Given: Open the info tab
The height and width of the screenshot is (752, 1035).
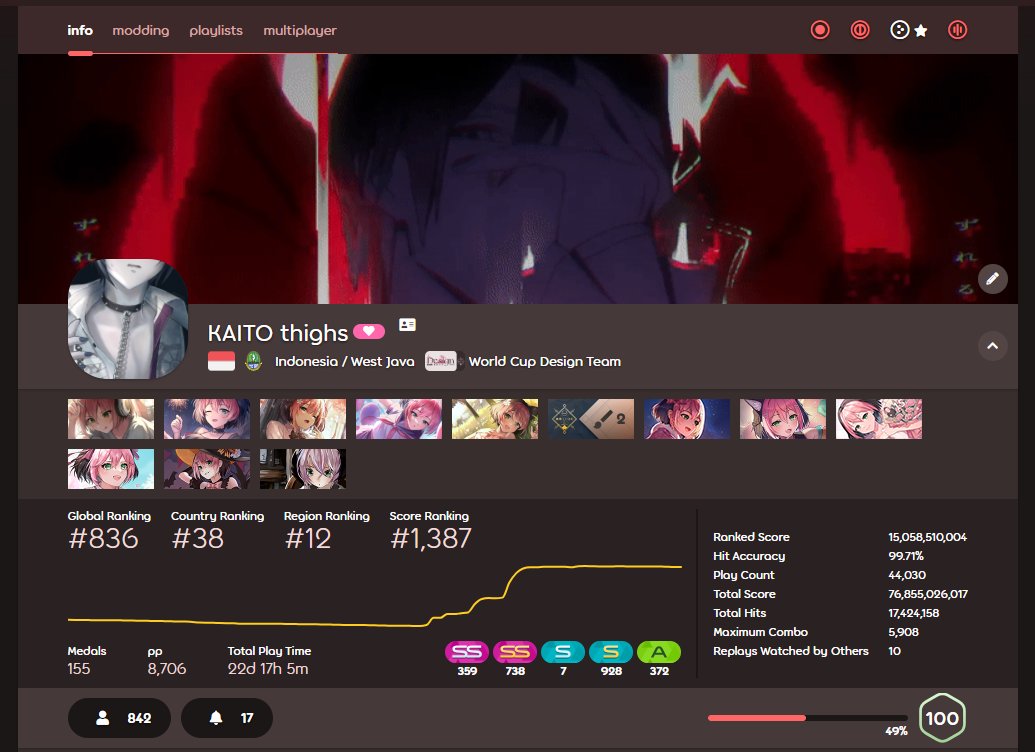Looking at the screenshot, I should [x=80, y=30].
